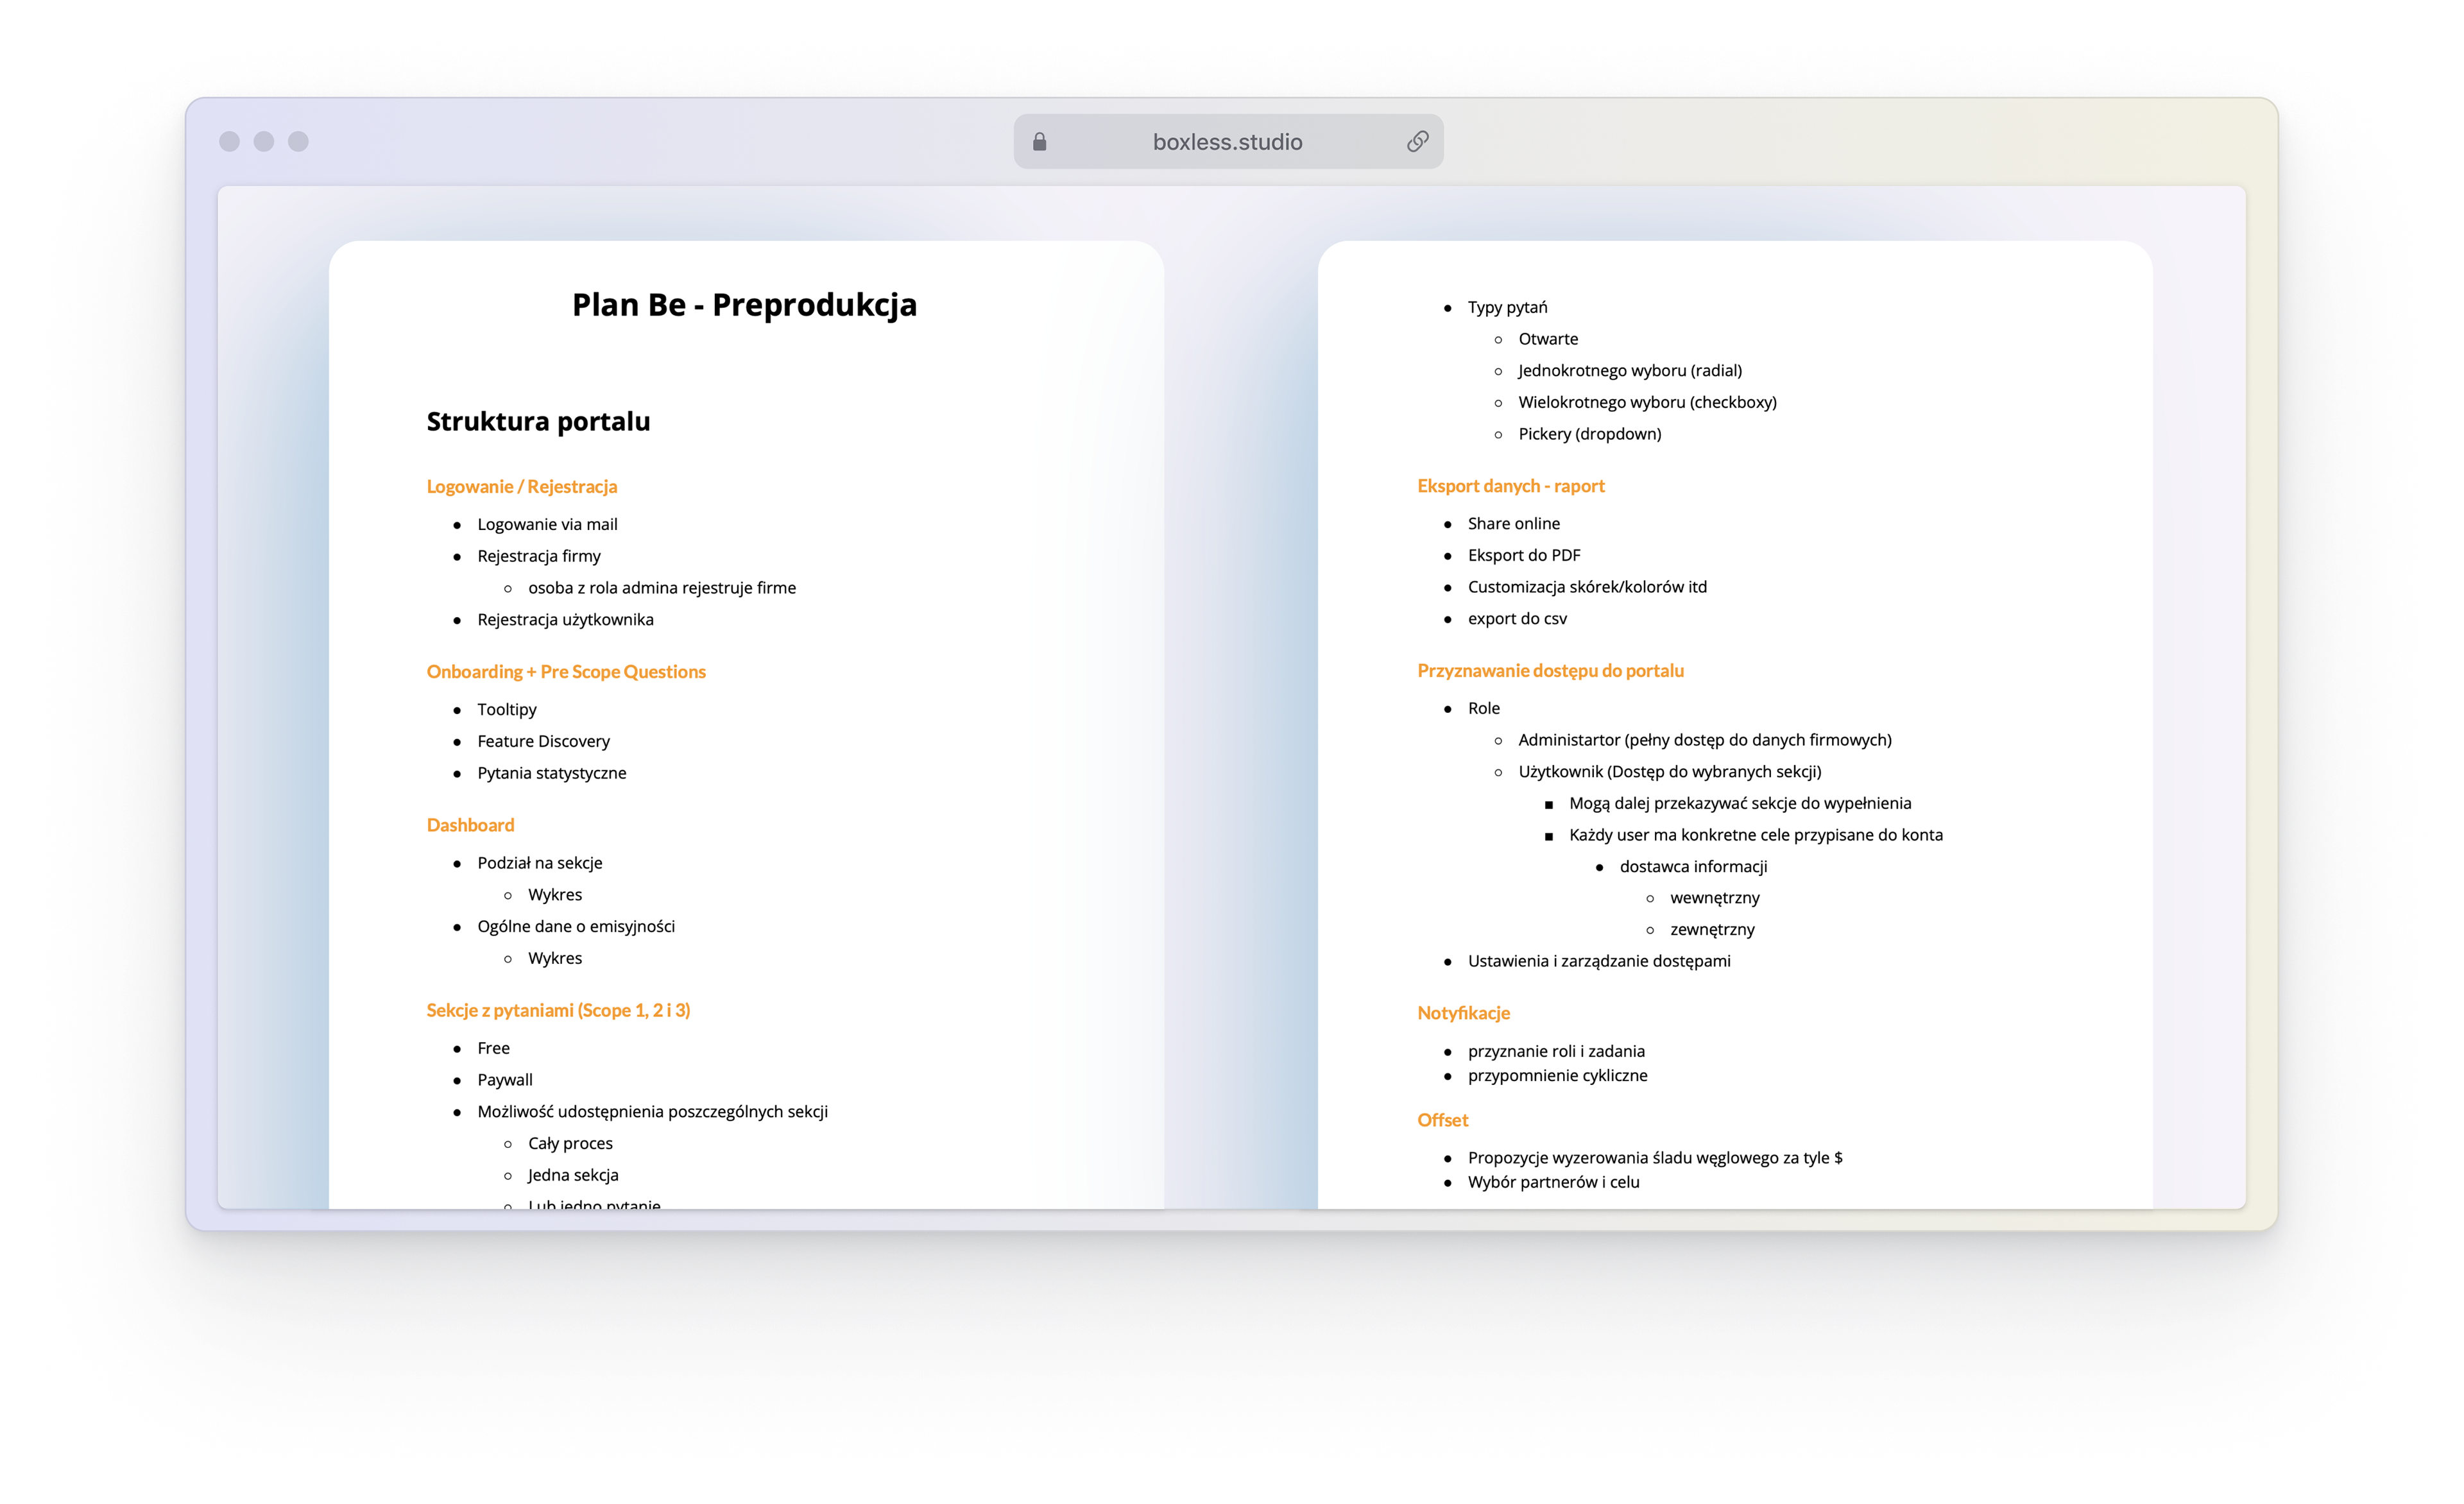
Task: Click the boxless.studio address field
Action: point(1228,142)
